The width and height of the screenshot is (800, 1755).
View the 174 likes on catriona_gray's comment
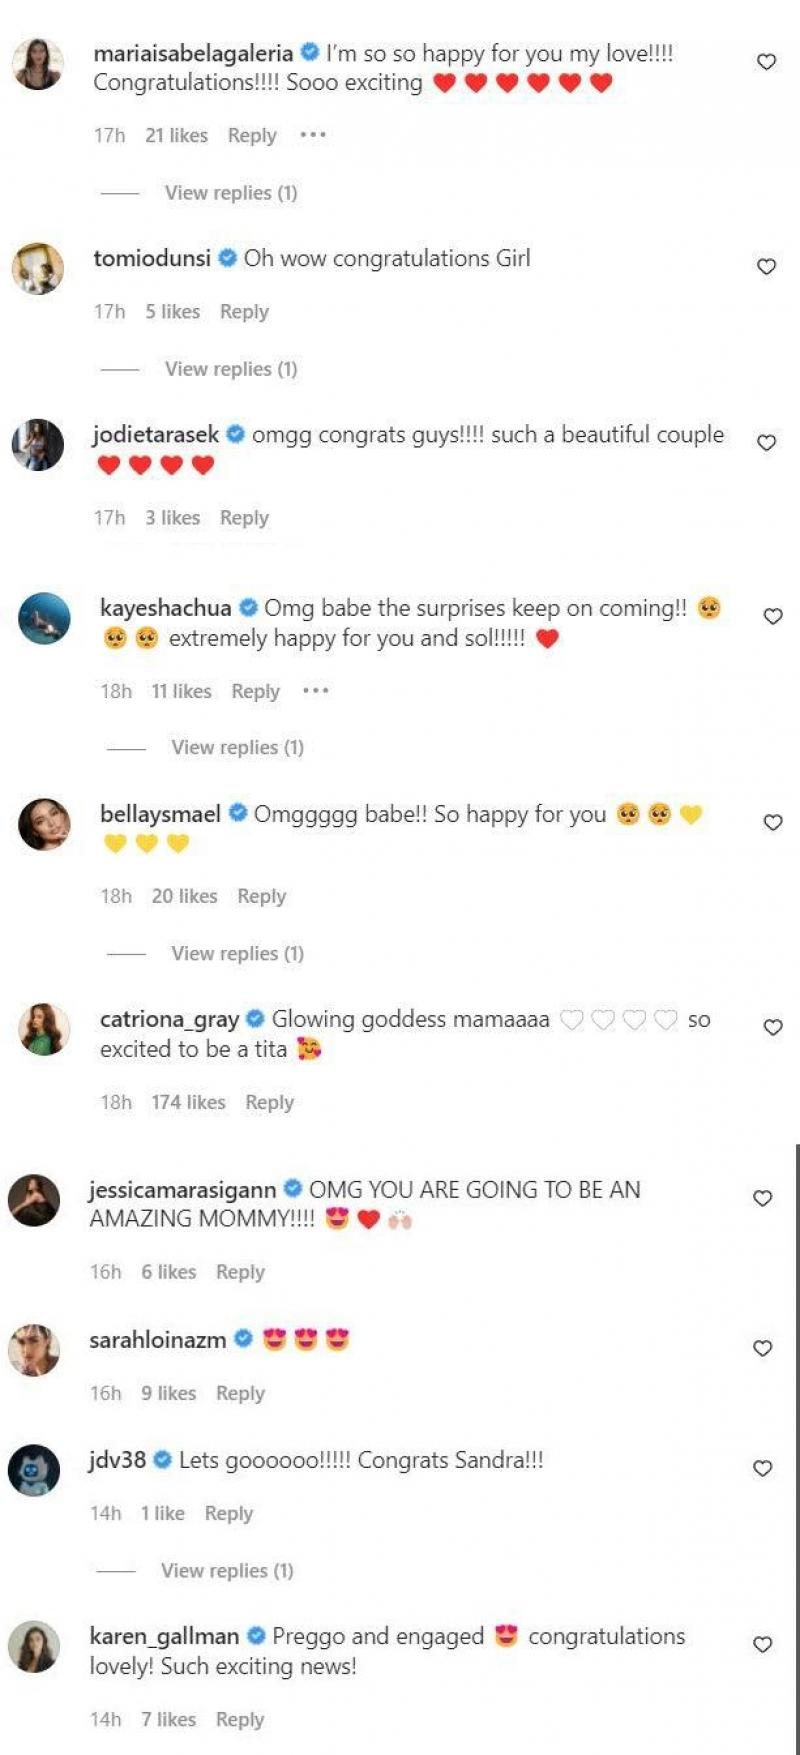[188, 1102]
